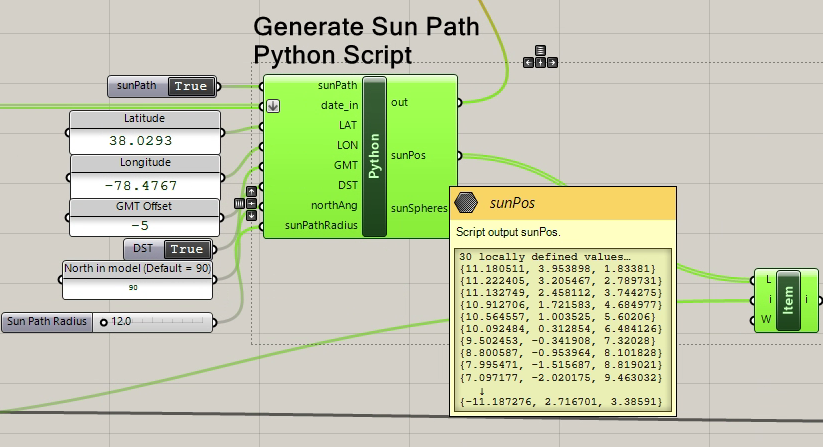Click the Generate Sun Path group title
Screen dimensions: 823x447
(x=366, y=40)
